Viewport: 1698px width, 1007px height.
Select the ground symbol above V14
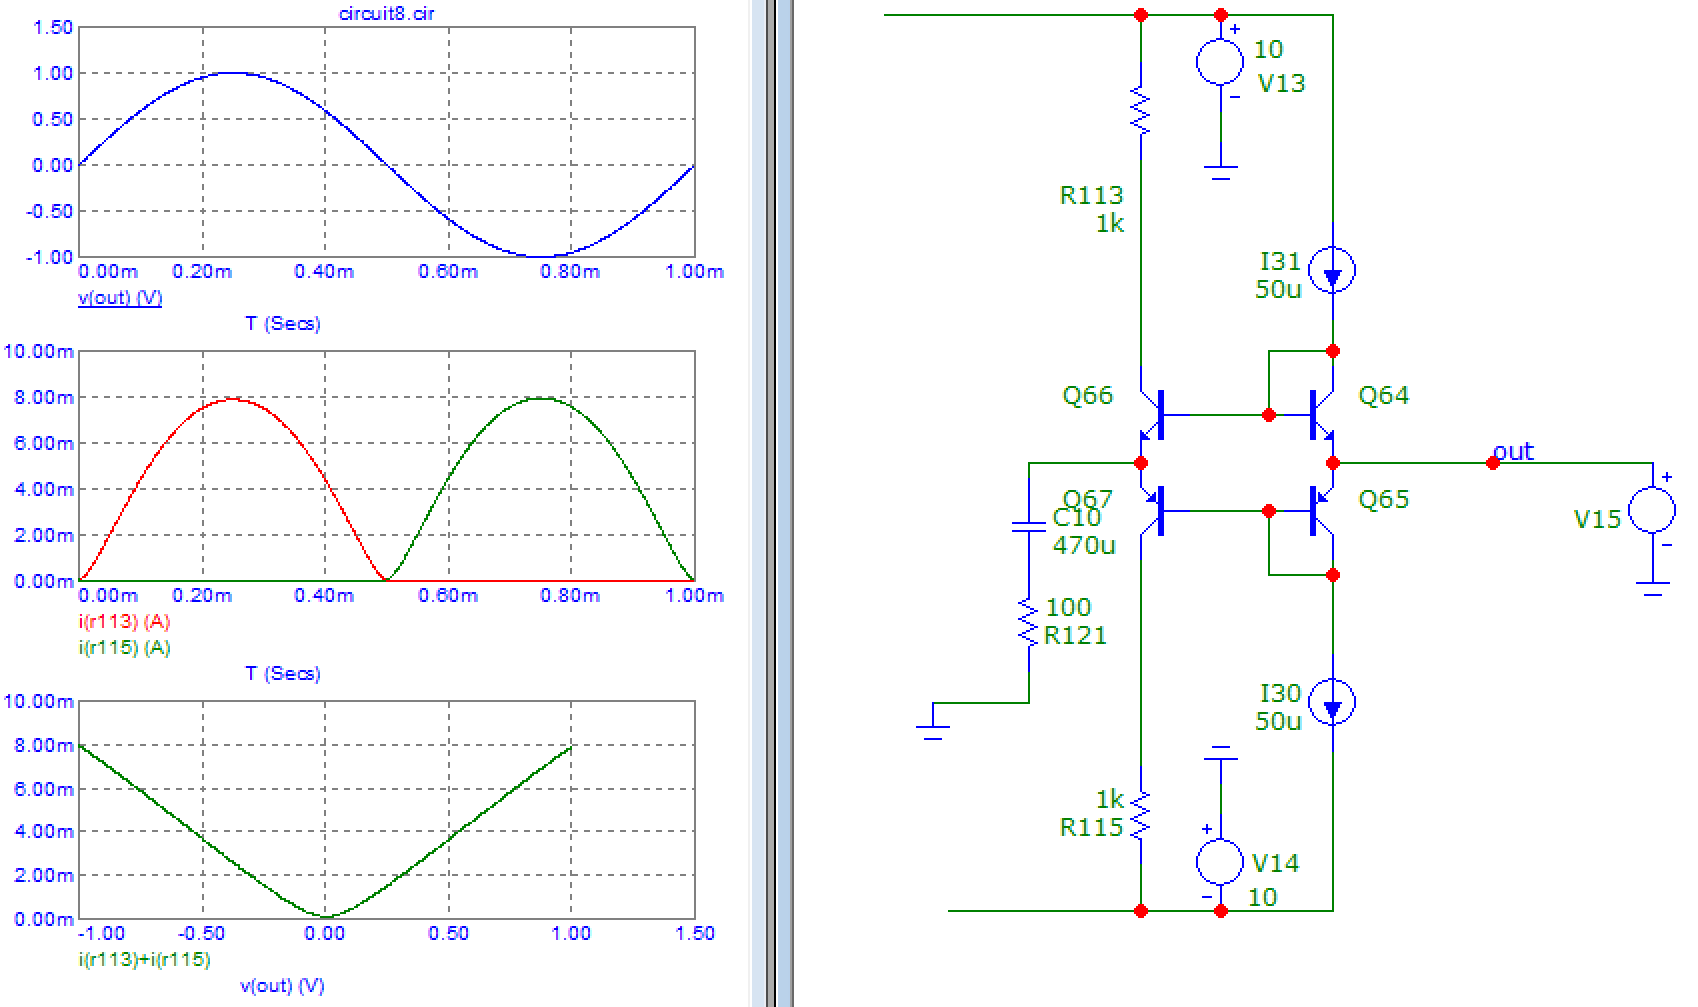tap(1220, 752)
